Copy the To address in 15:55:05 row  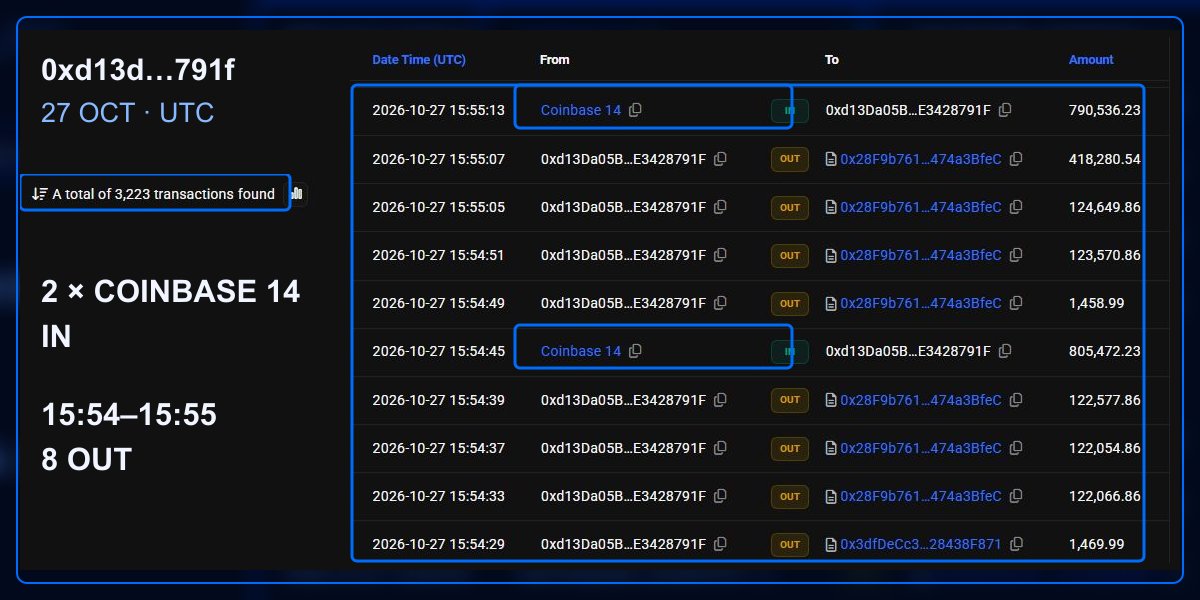(1016, 207)
